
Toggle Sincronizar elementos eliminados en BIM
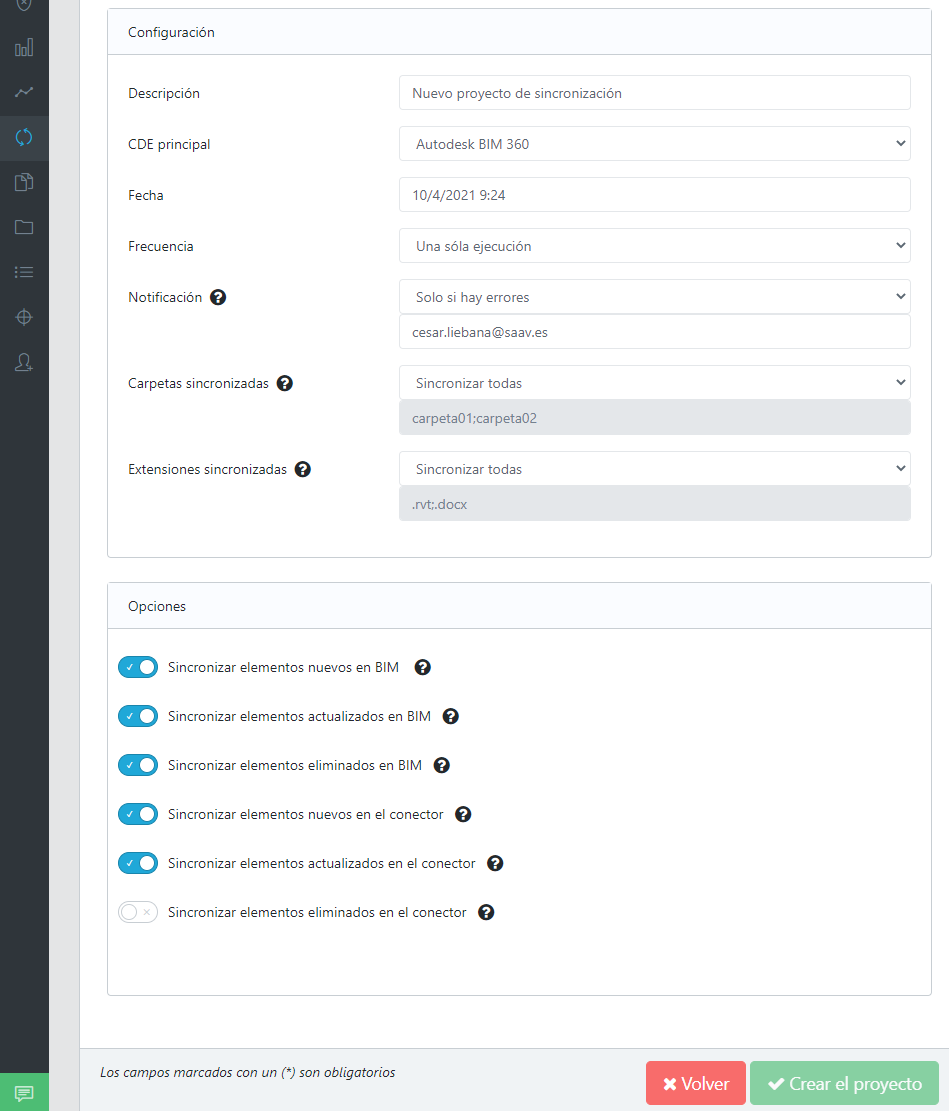pos(137,765)
